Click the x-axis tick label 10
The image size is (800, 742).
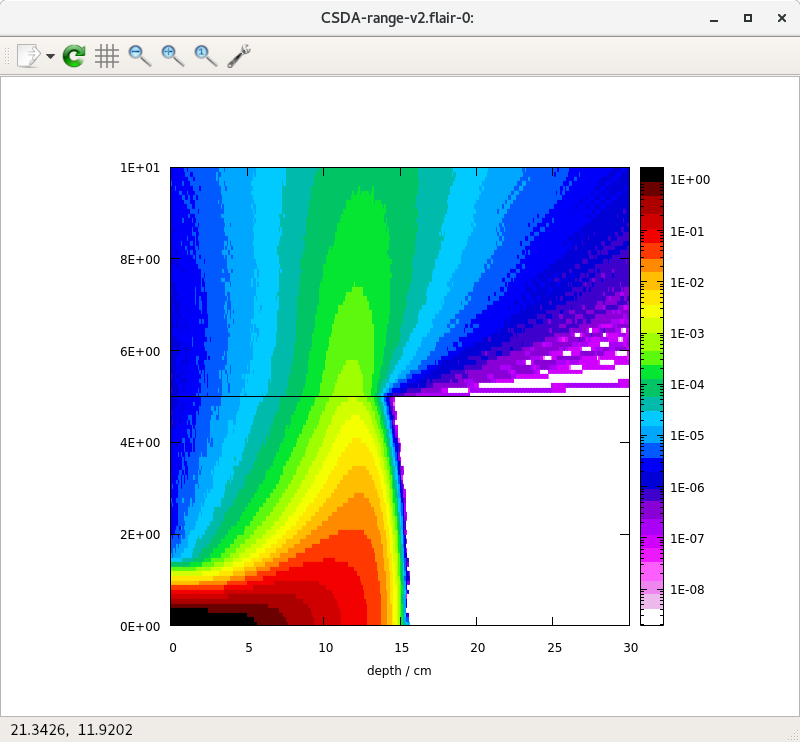point(326,648)
